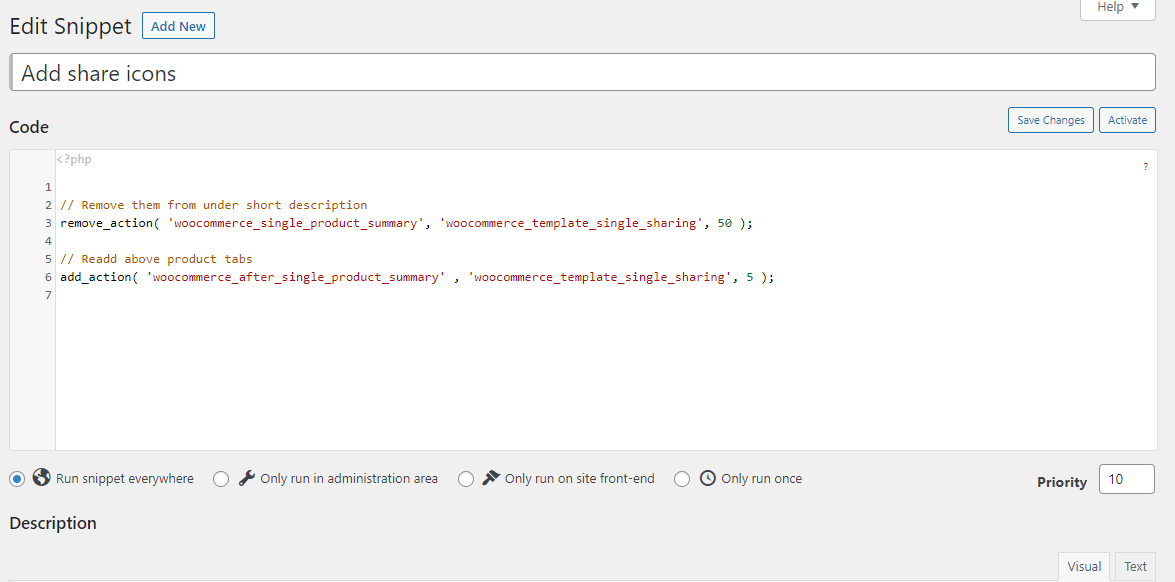Screen dimensions: 1175x582
Task: Focus the 'Add share icons' title field
Action: tap(582, 73)
